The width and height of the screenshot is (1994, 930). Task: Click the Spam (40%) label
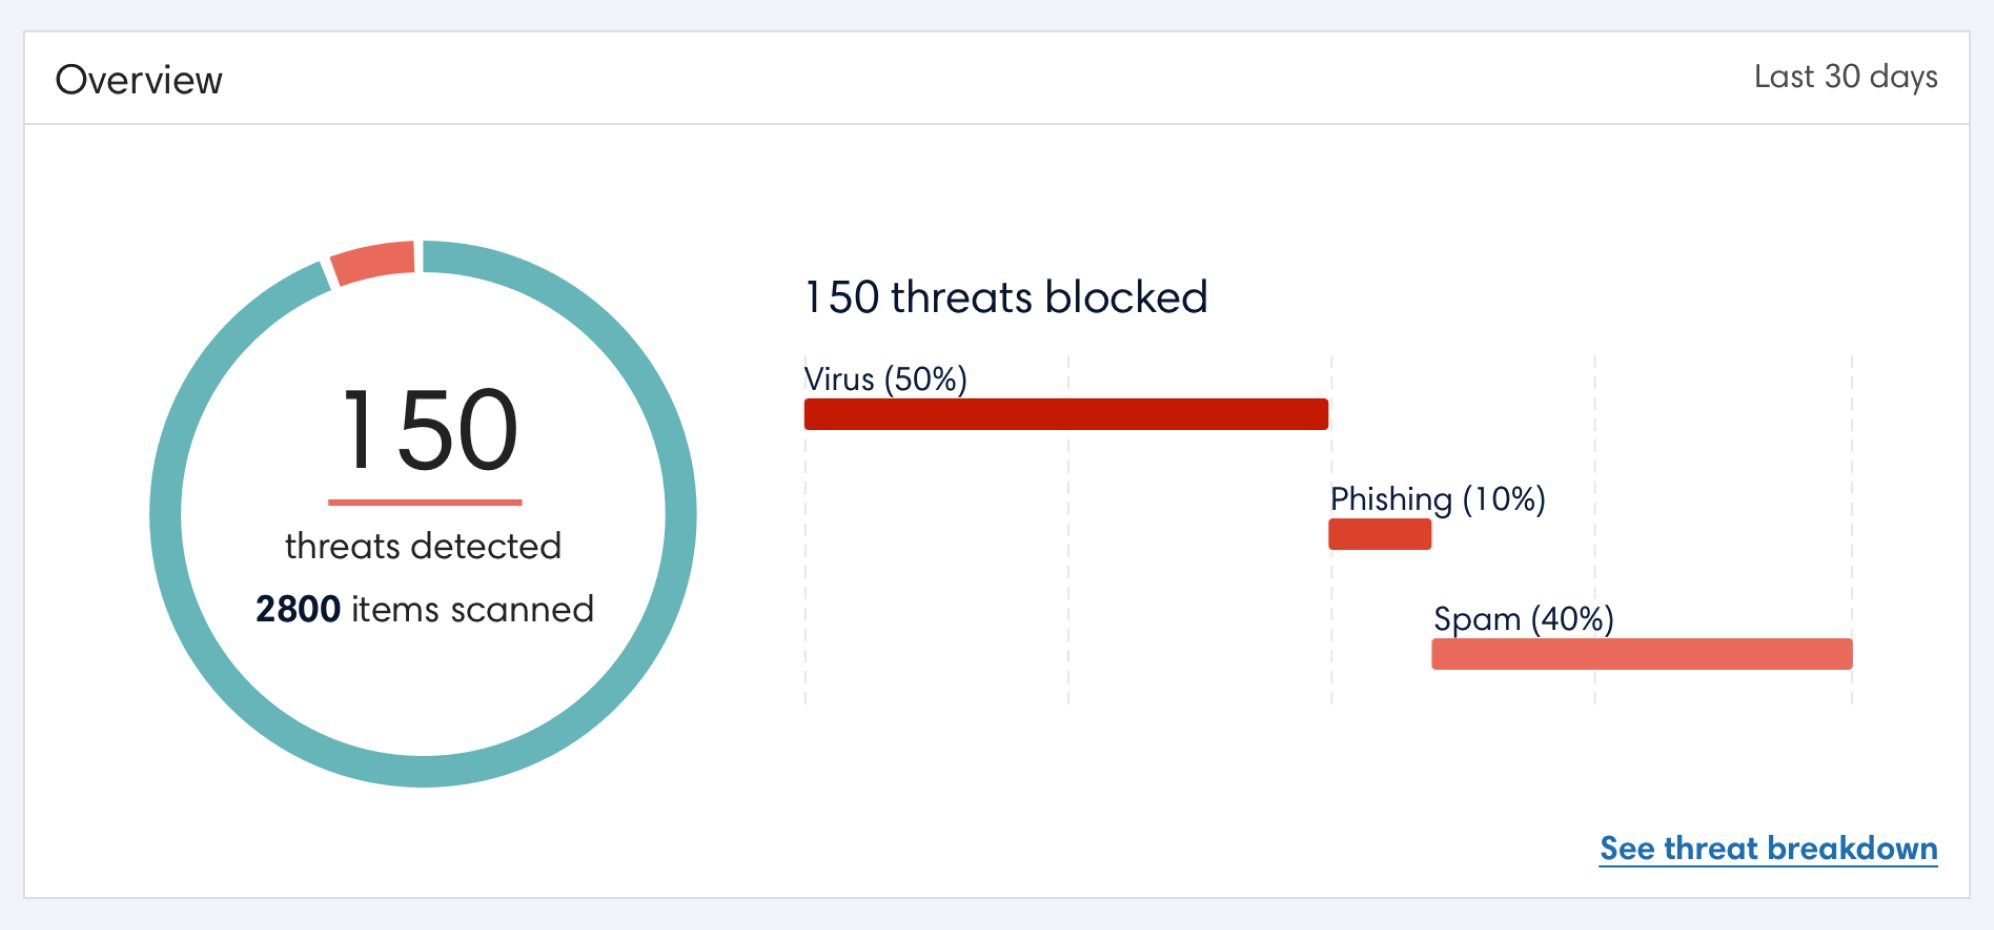[x=1523, y=619]
